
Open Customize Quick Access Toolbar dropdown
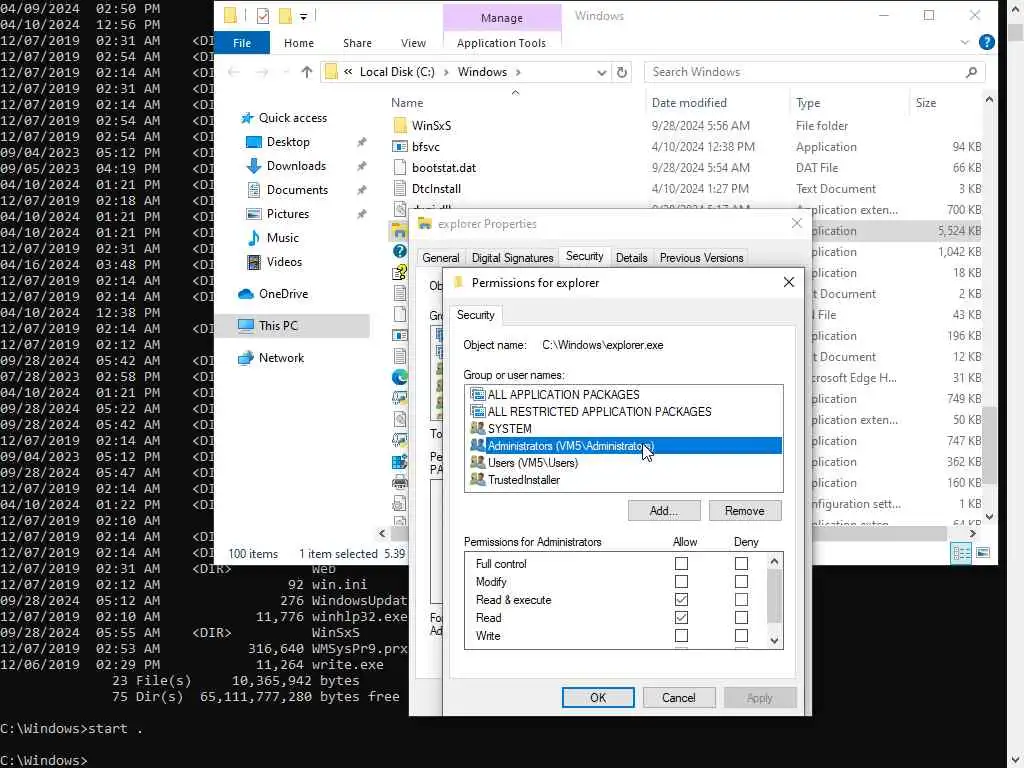point(304,16)
